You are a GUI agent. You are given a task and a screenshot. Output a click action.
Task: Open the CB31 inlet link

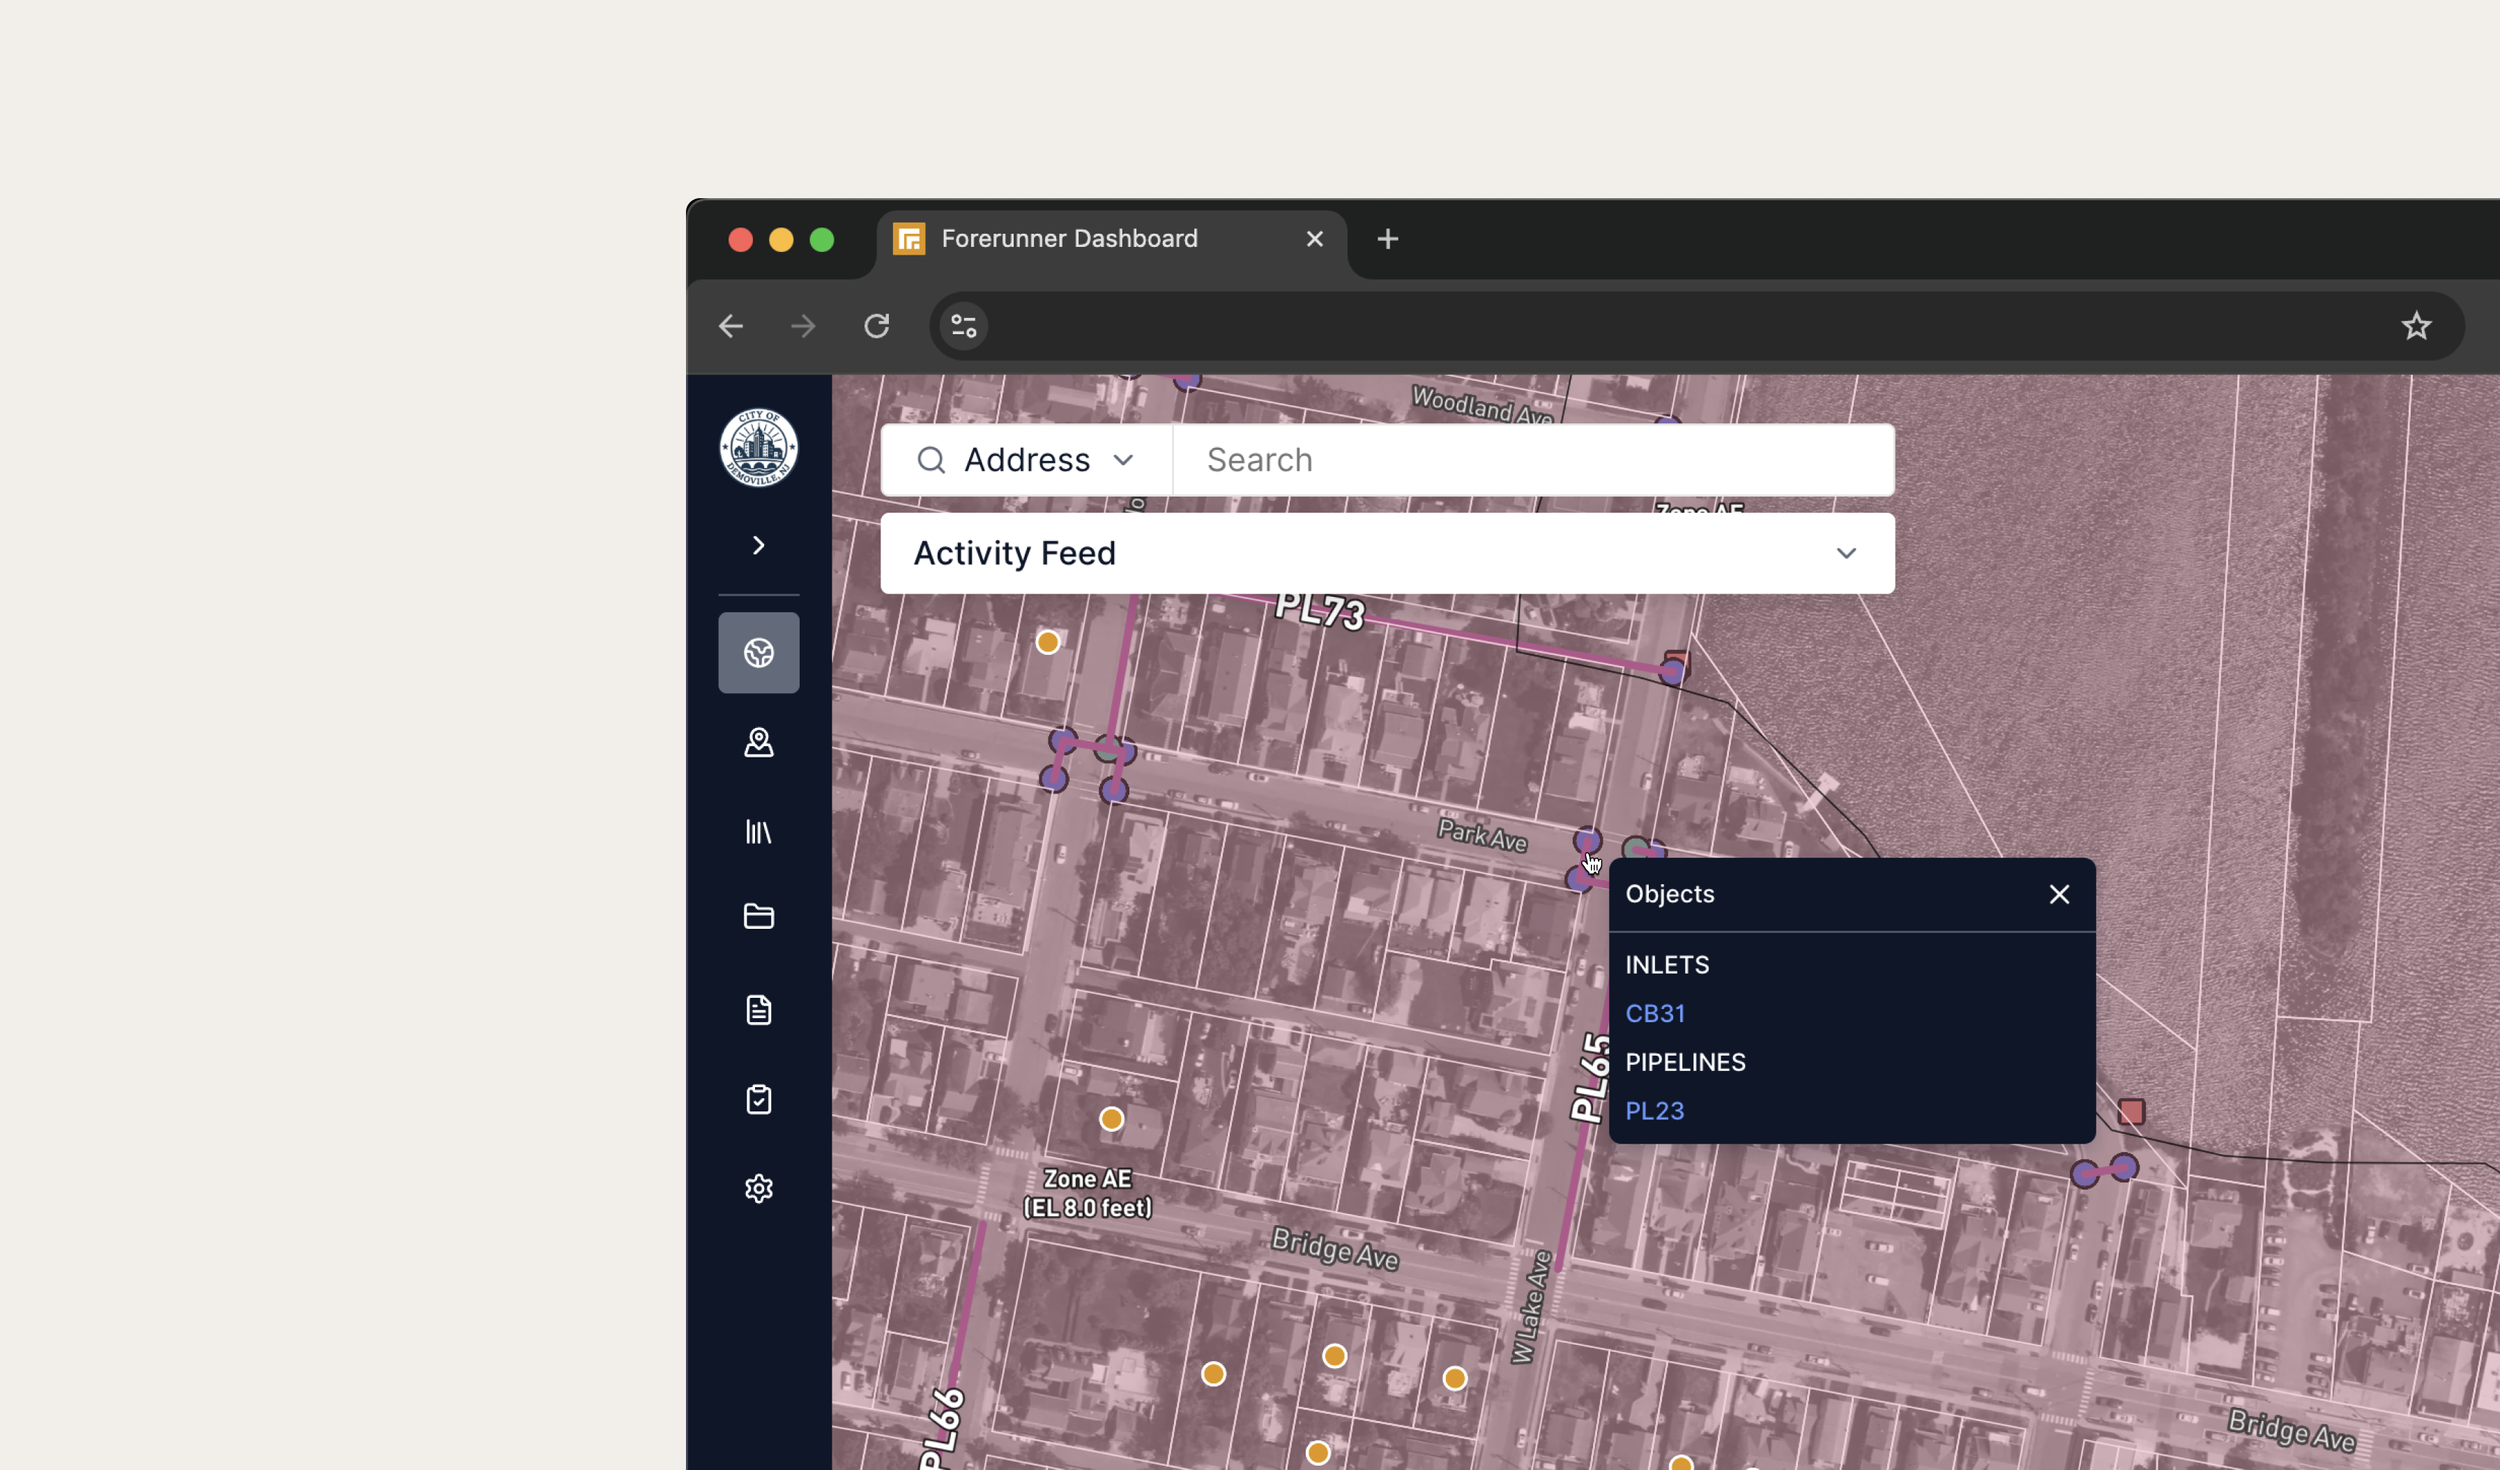pos(1654,1013)
